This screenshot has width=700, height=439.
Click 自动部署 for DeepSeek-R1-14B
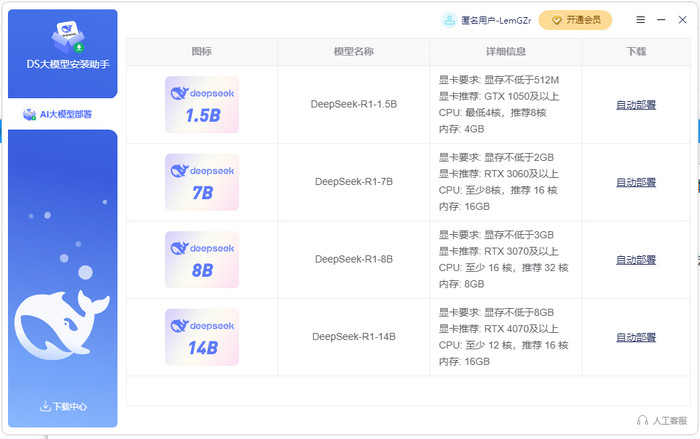click(636, 337)
